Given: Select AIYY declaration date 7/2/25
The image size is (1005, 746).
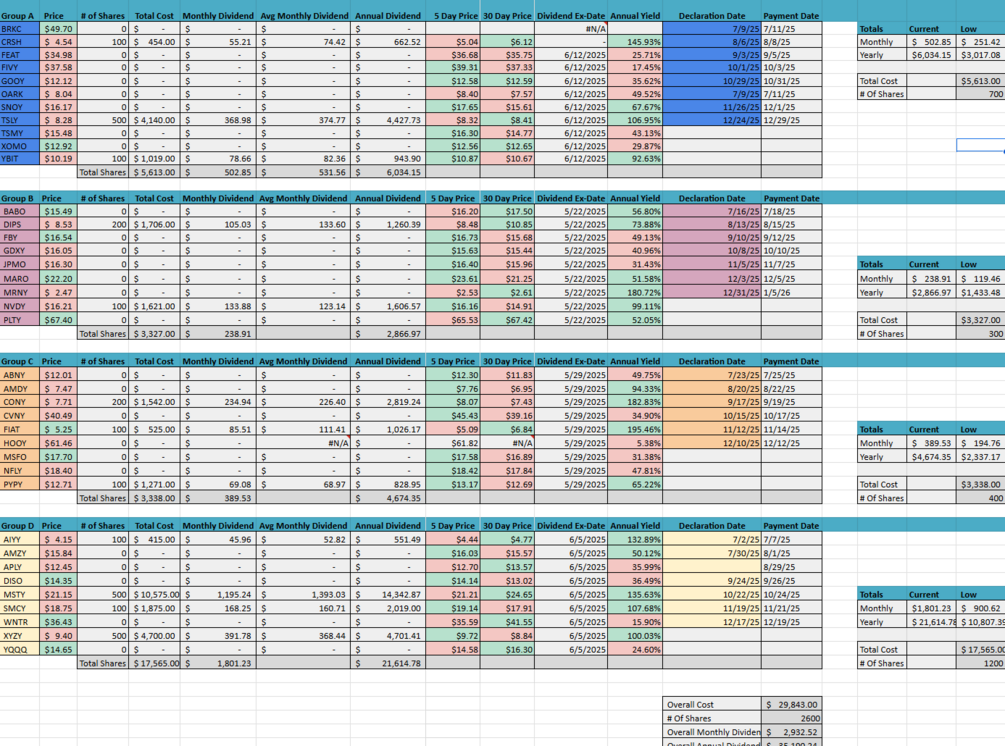Looking at the screenshot, I should point(711,540).
